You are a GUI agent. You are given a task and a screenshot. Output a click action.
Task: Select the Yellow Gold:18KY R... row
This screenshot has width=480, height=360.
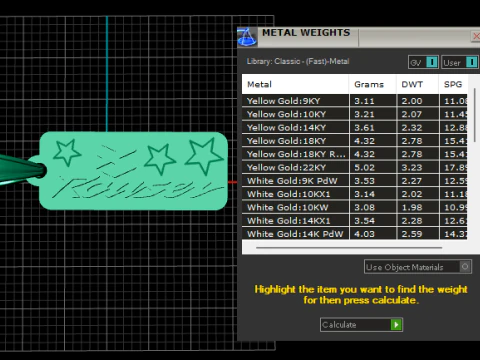click(x=355, y=154)
